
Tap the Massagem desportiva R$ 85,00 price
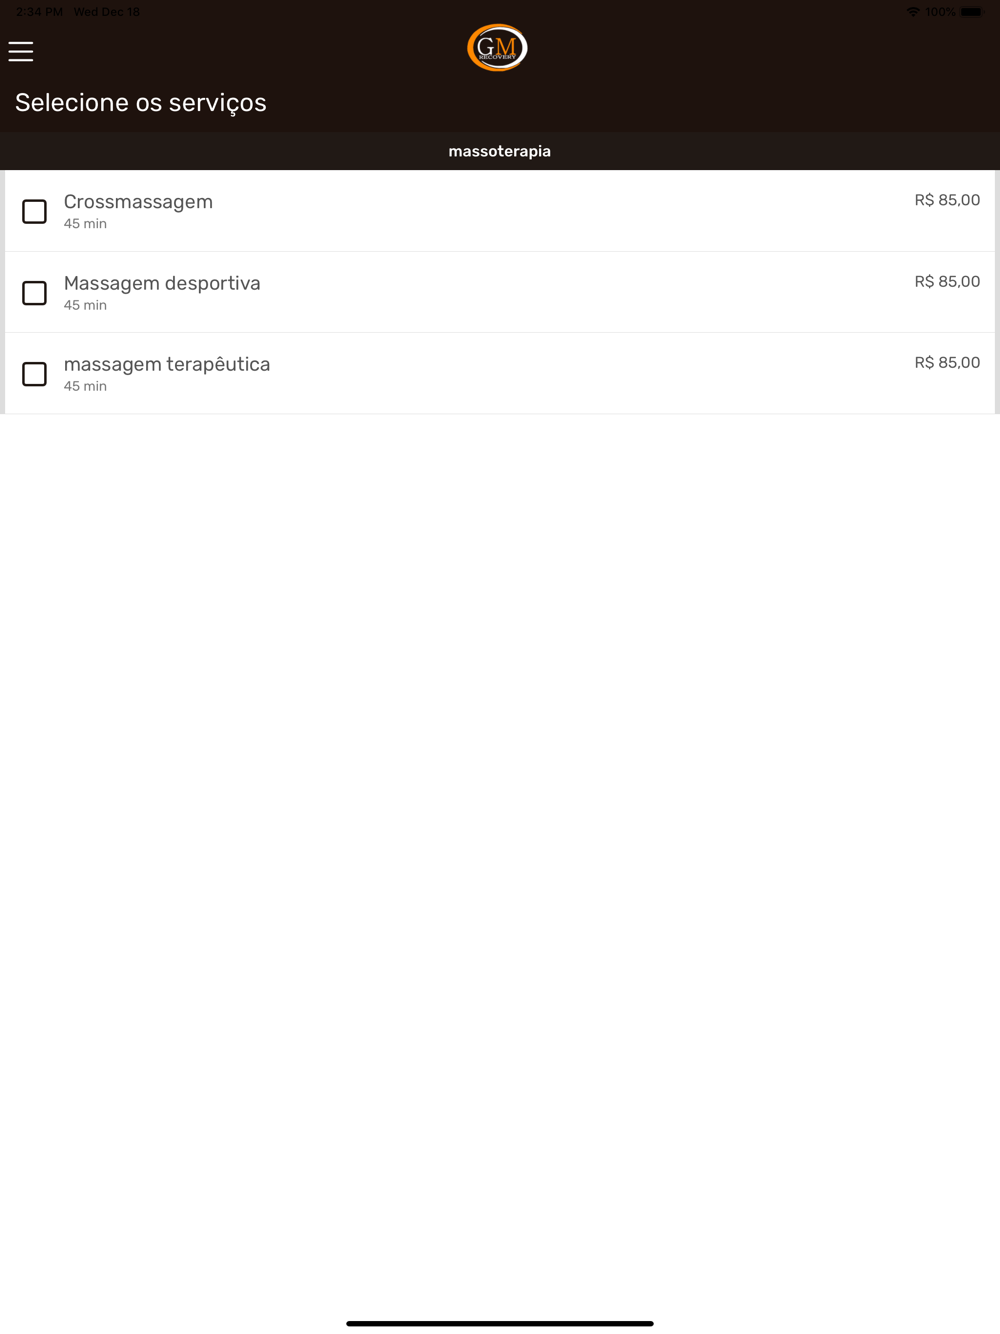947,282
